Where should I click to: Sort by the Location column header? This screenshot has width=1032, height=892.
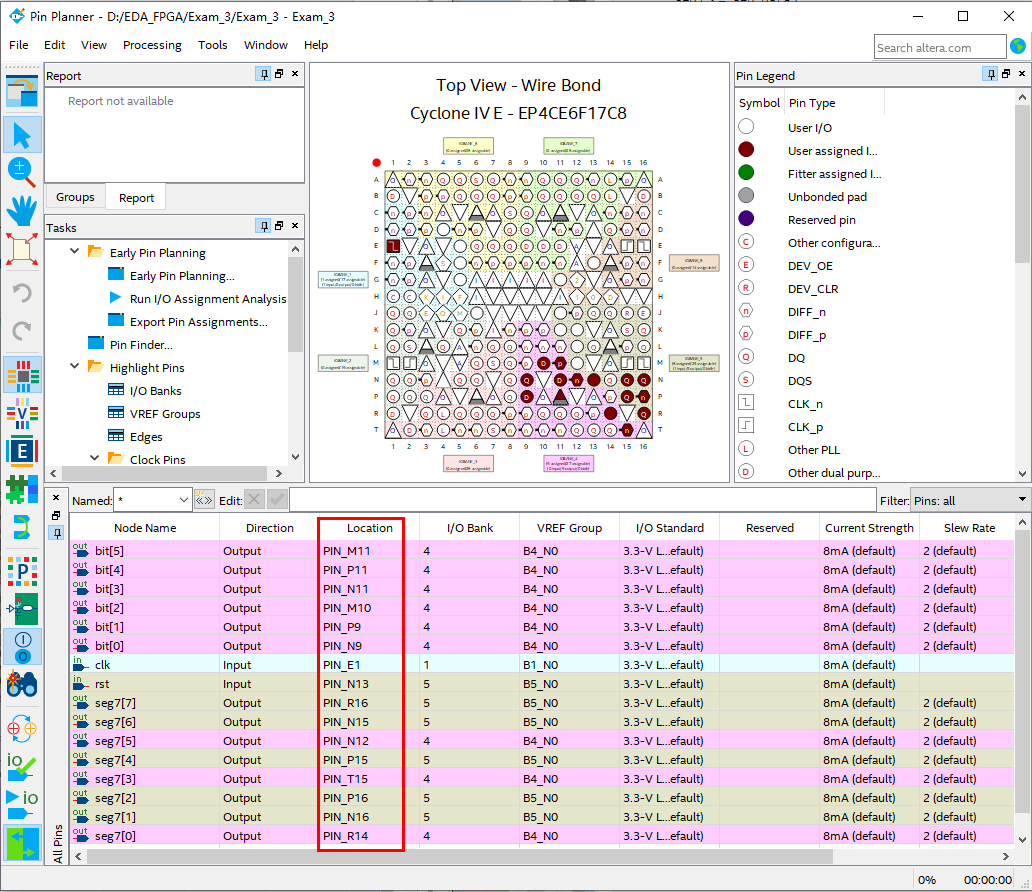369,528
